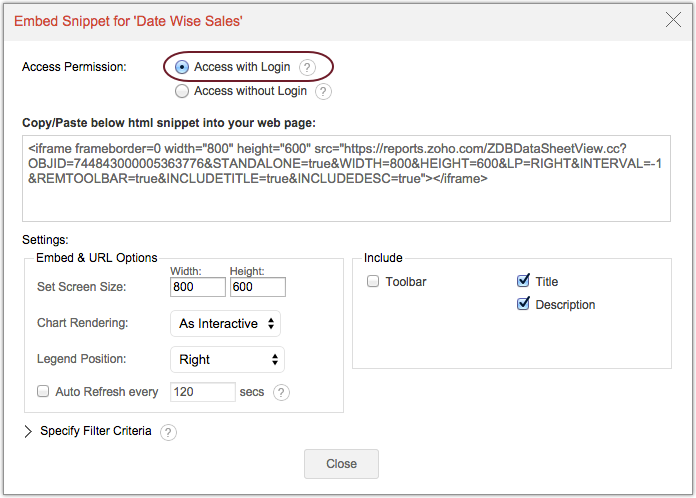
Task: Click the Specify Filter Criteria label
Action: (x=96, y=431)
